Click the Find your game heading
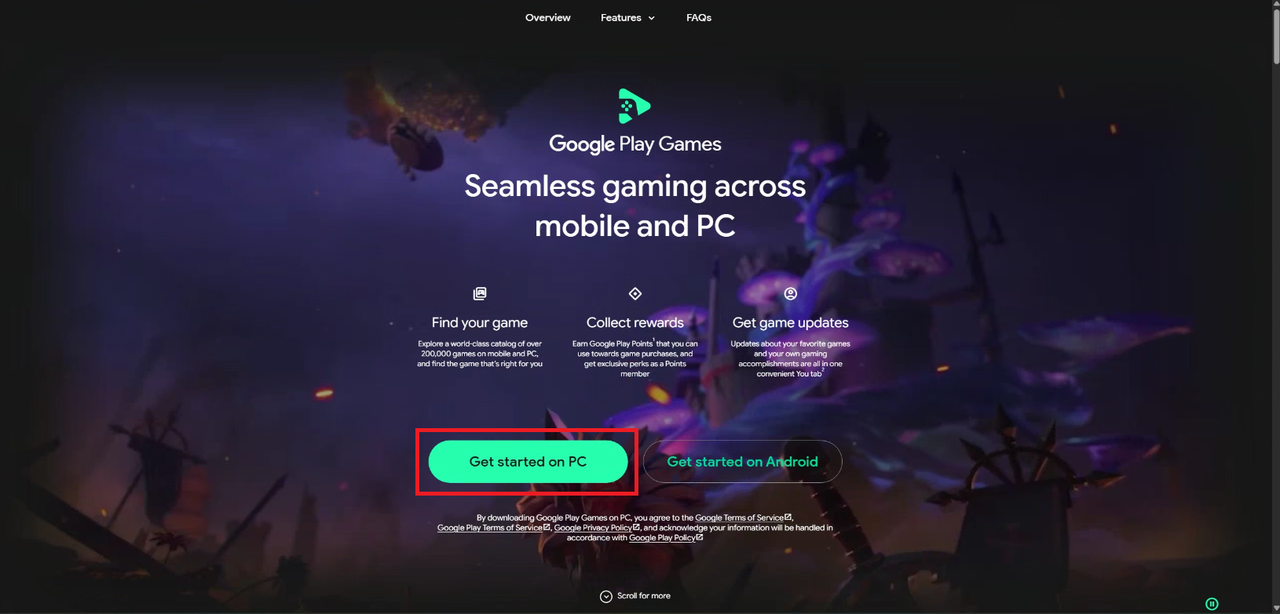The height and width of the screenshot is (614, 1280). click(480, 323)
